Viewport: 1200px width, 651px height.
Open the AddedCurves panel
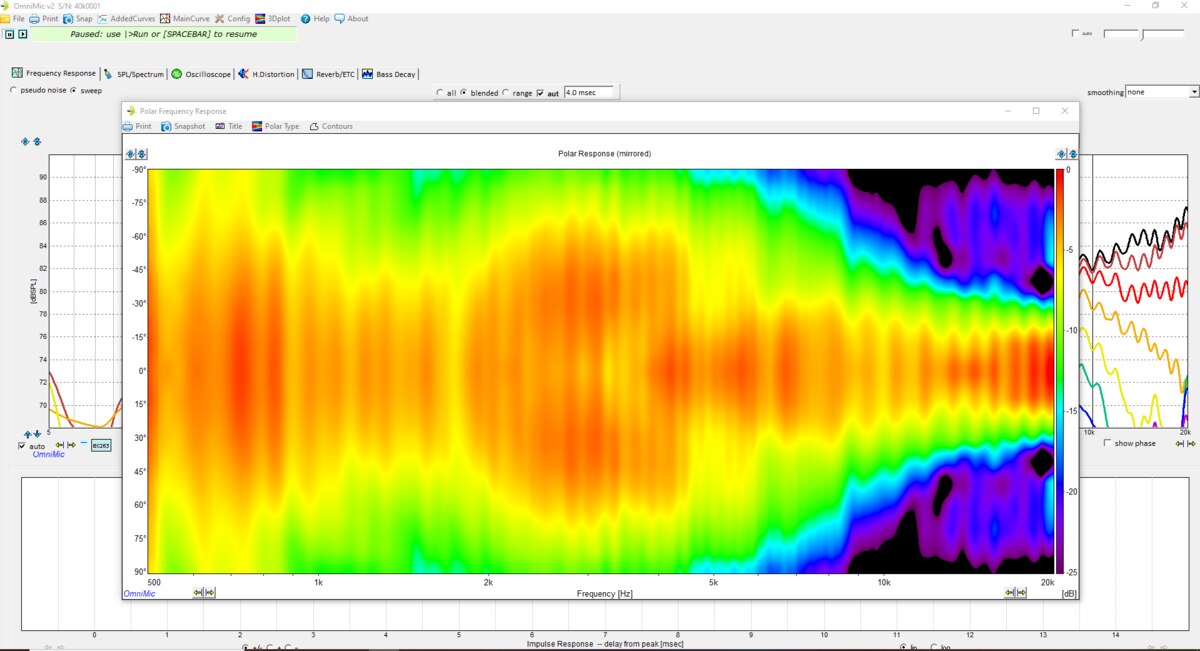pyautogui.click(x=128, y=18)
